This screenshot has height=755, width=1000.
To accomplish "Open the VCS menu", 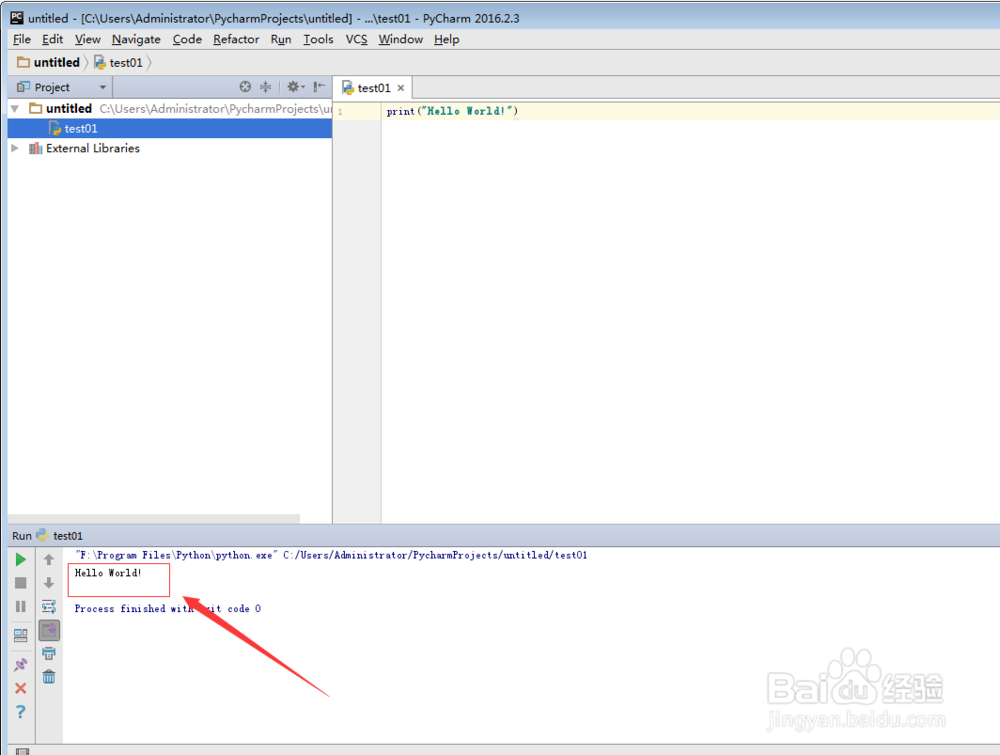I will [x=357, y=40].
